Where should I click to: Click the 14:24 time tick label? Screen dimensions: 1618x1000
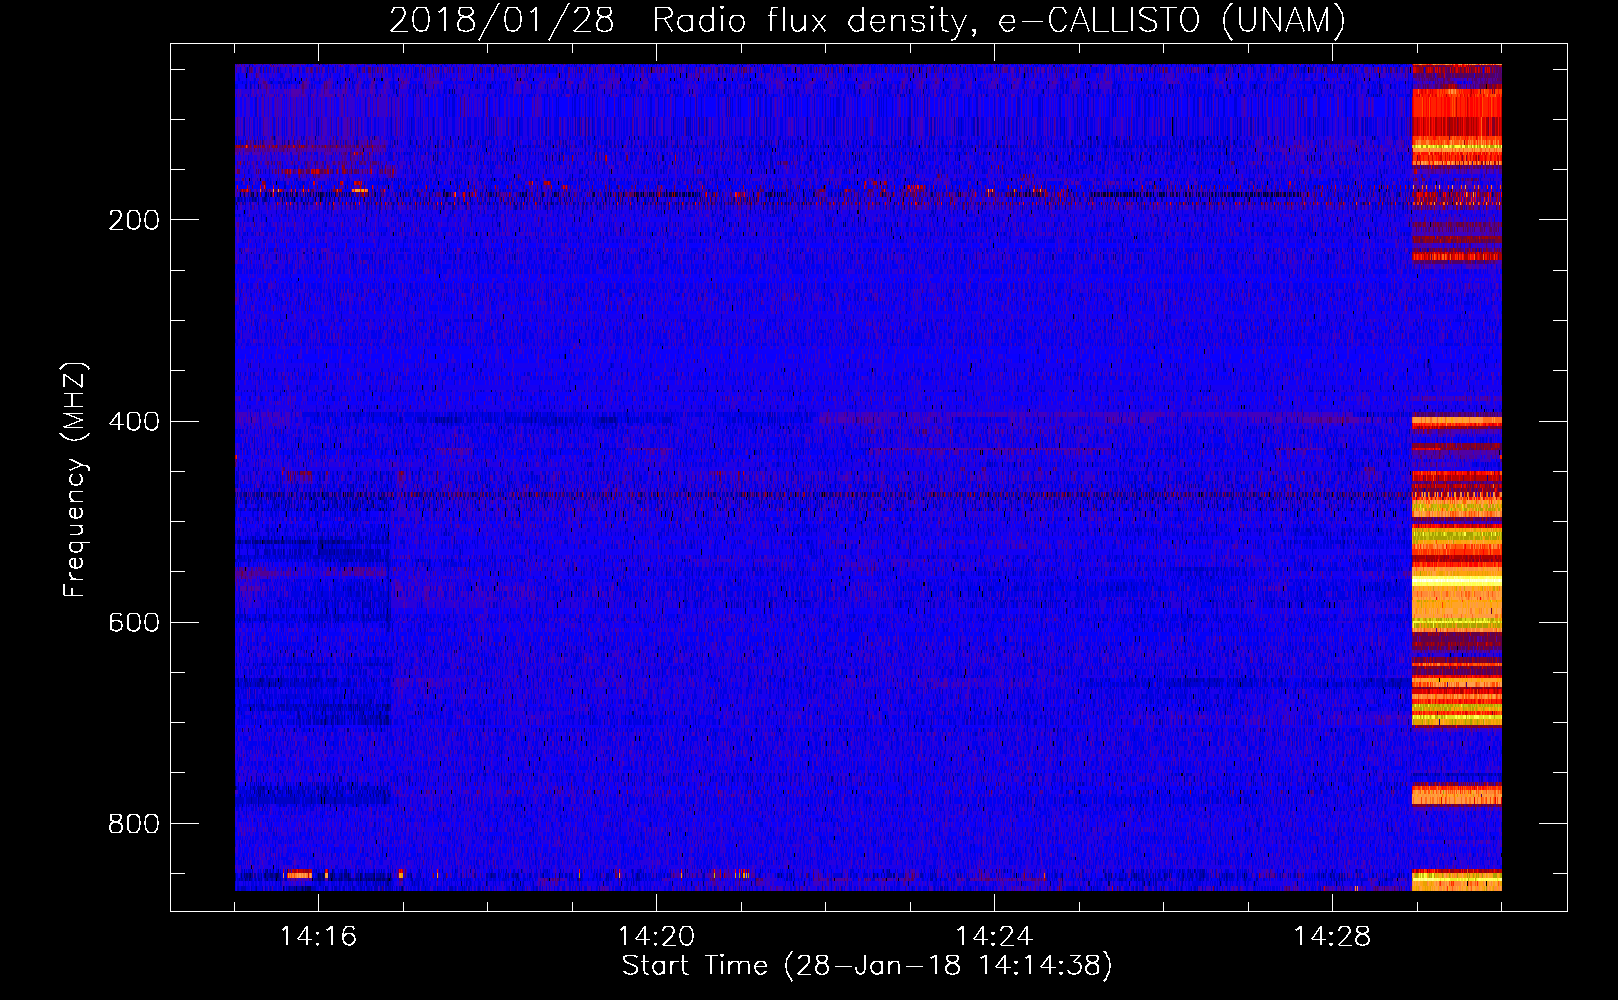(x=994, y=937)
